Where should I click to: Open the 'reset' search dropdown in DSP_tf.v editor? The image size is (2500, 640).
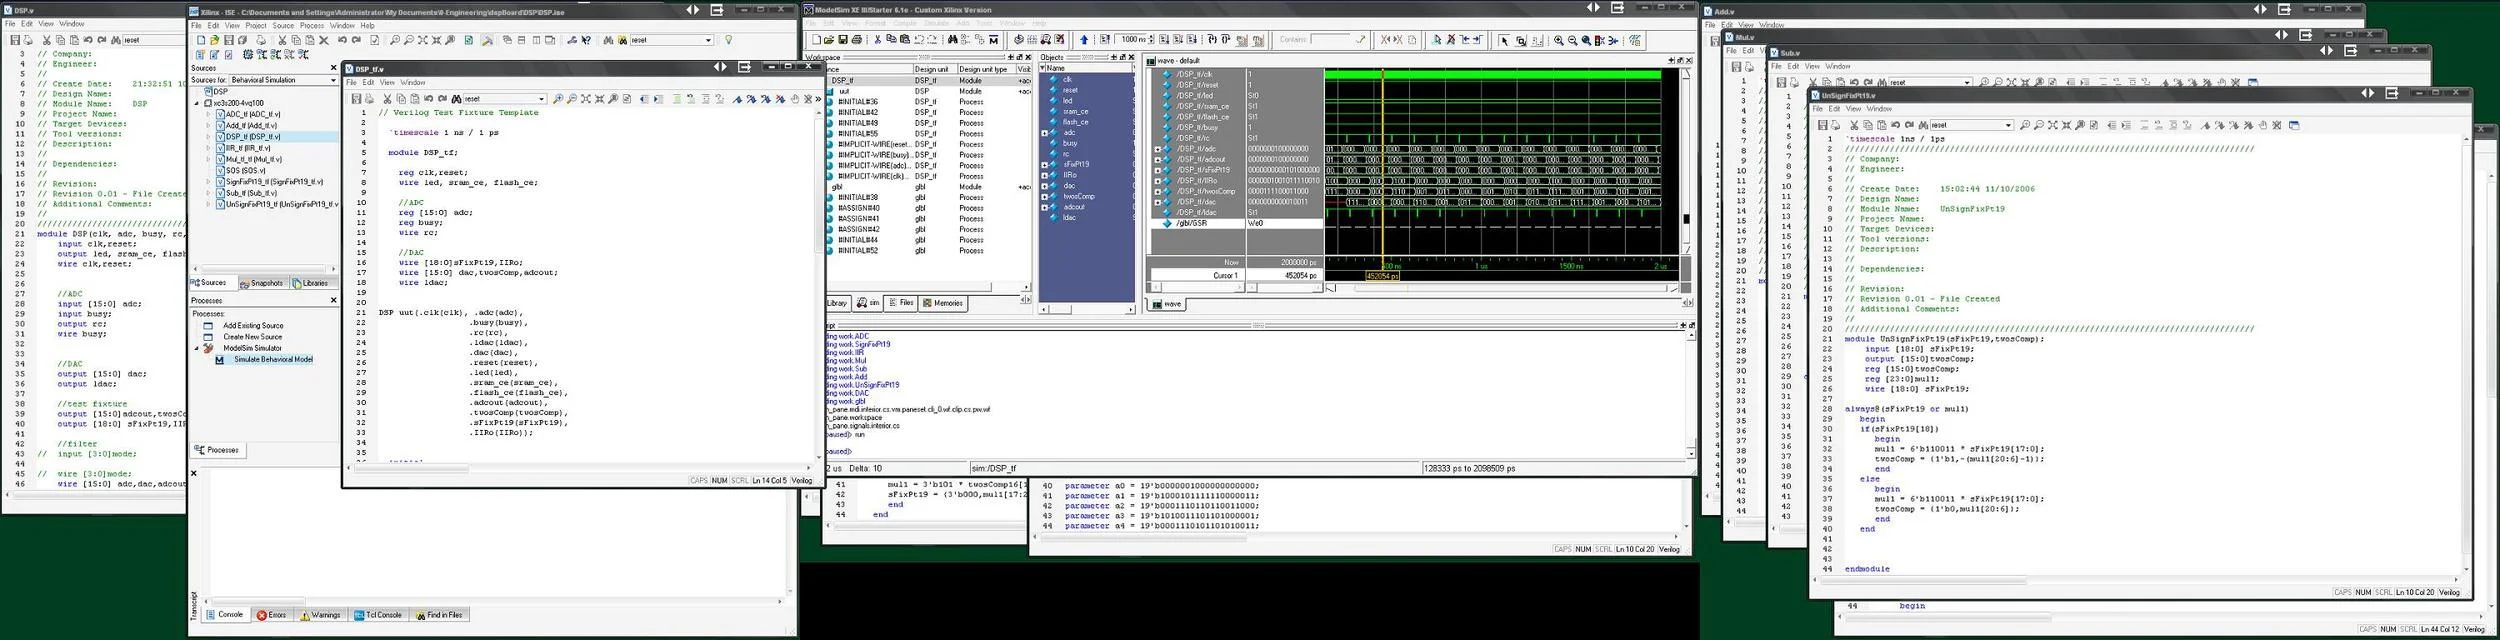click(541, 99)
